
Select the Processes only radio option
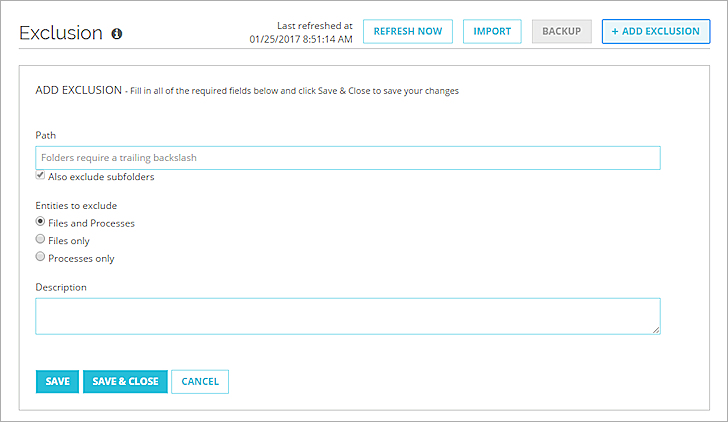pyautogui.click(x=40, y=257)
